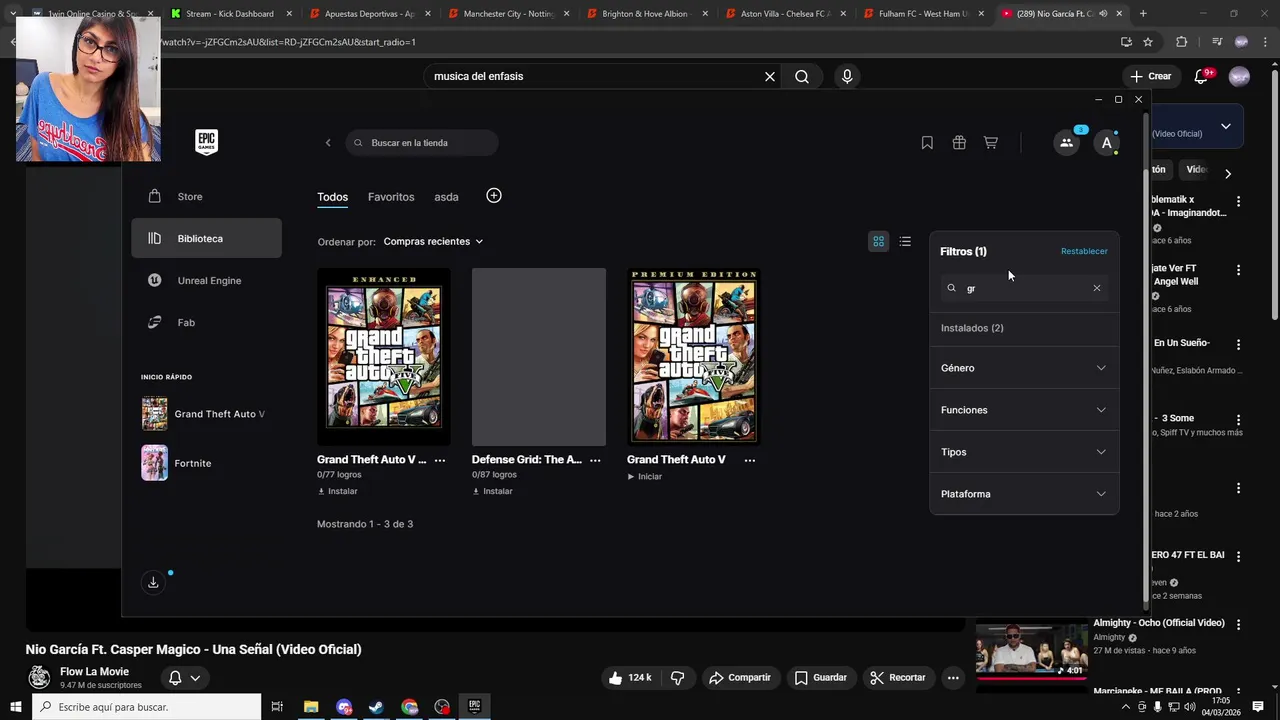
Task: Select the Todos tab
Action: point(332,197)
